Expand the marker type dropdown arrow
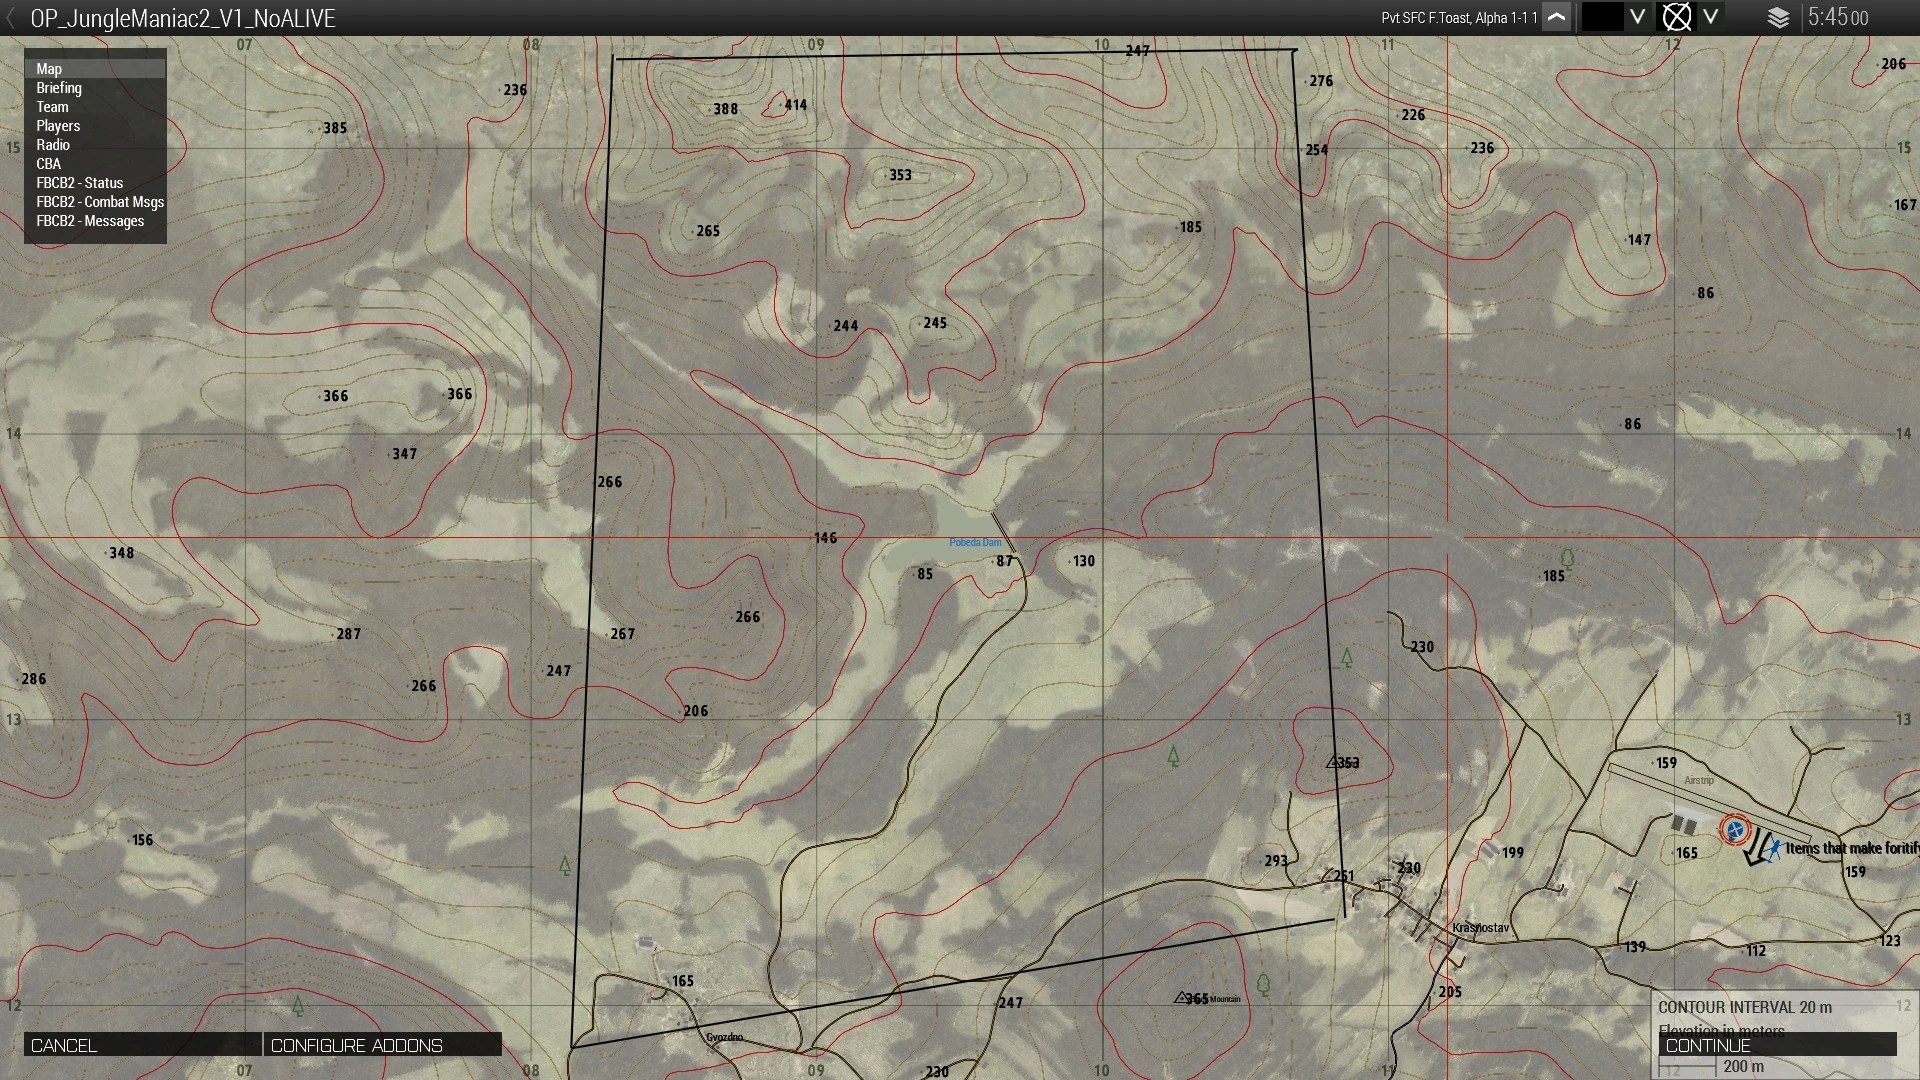 (1711, 17)
